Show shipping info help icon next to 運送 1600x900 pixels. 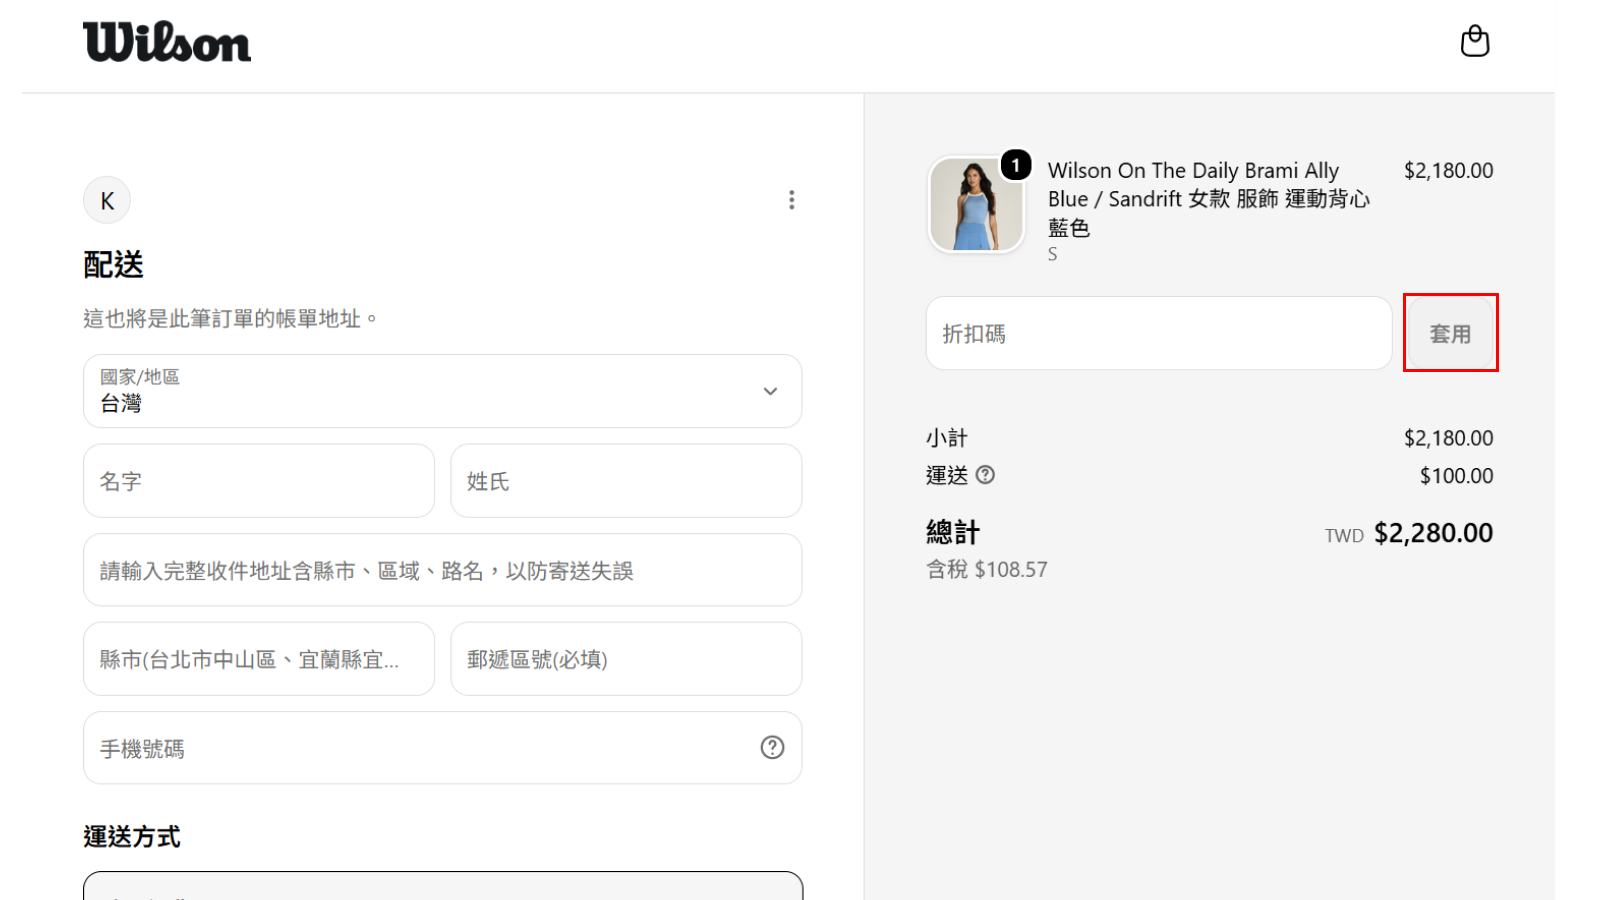click(985, 475)
